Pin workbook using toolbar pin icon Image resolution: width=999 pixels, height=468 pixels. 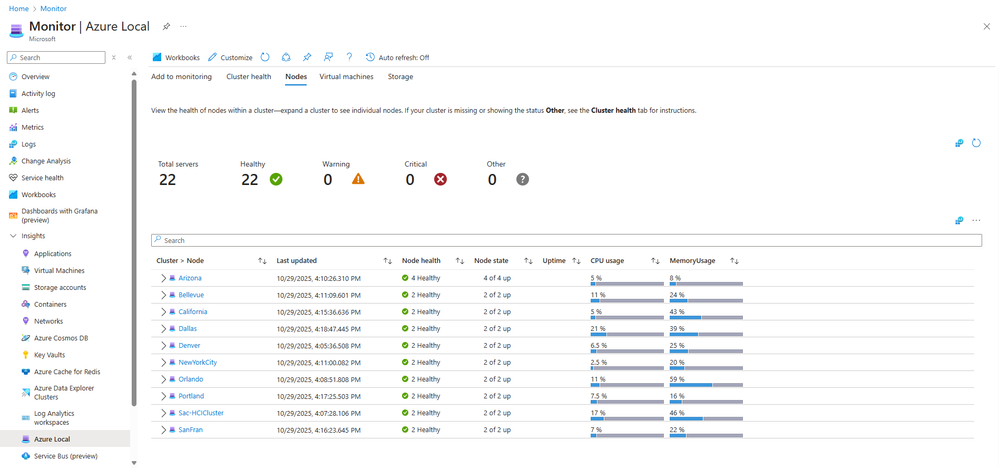(x=307, y=57)
